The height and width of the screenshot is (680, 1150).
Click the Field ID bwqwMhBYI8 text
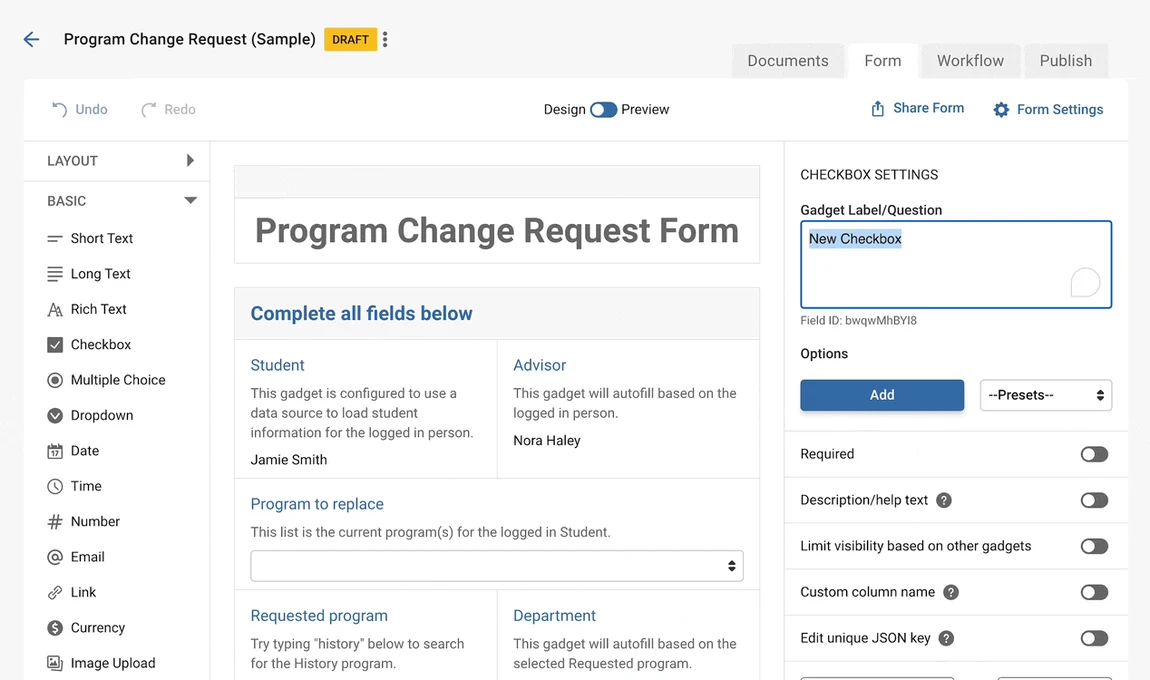[x=858, y=321]
